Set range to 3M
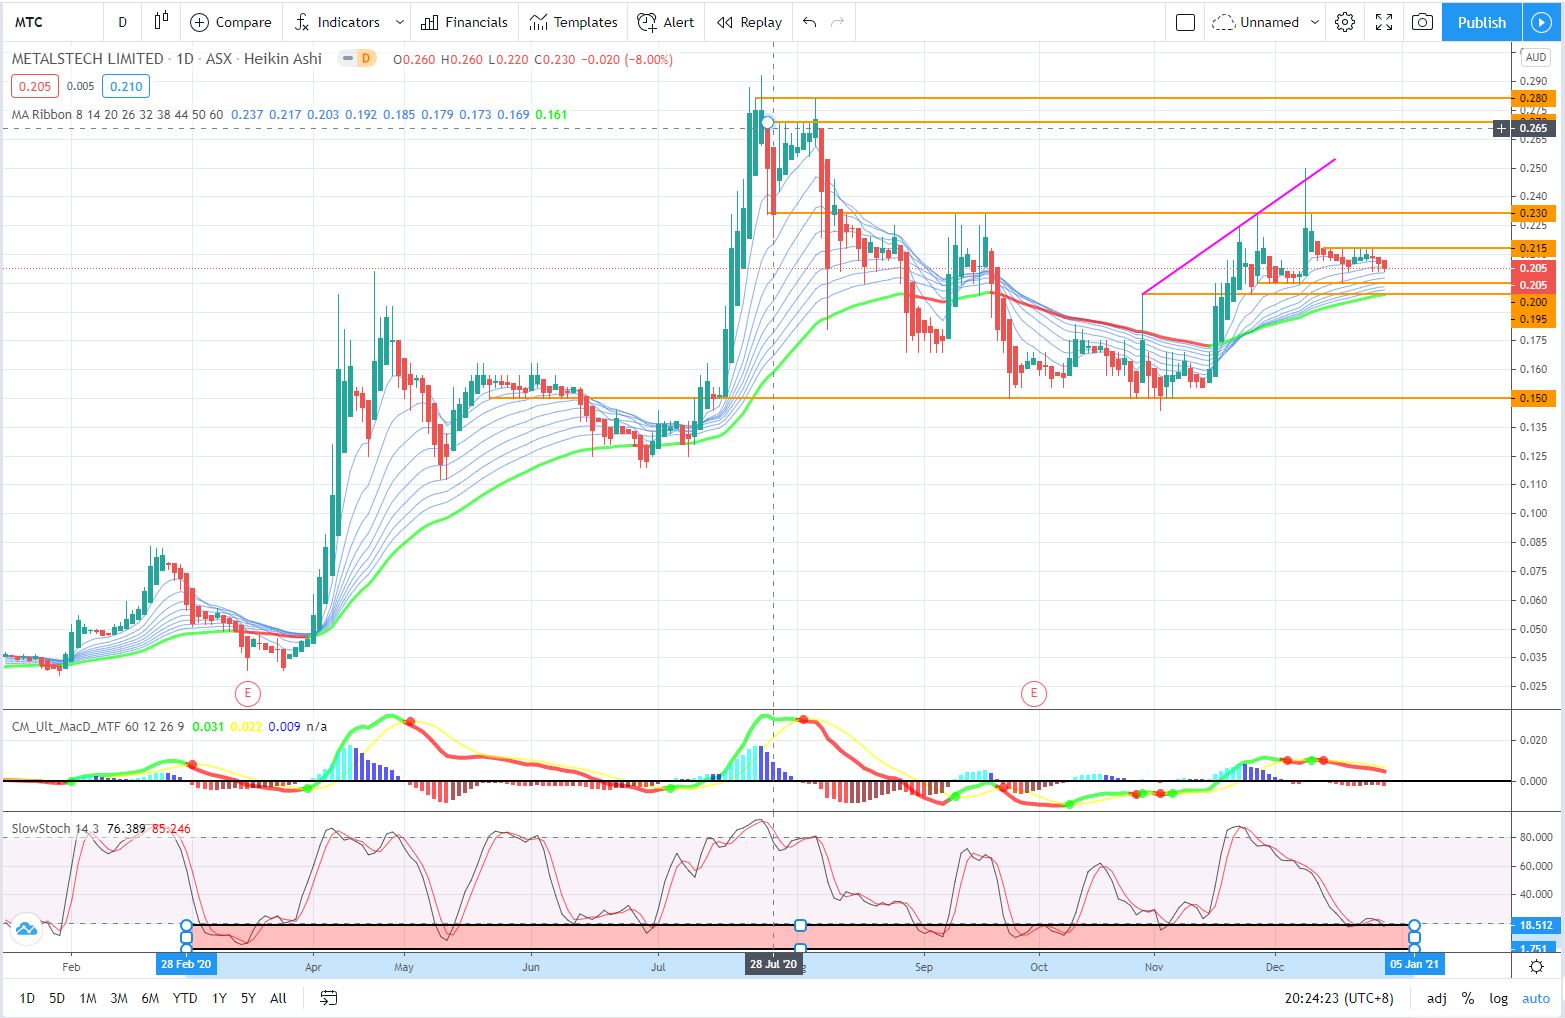1565x1018 pixels. tap(118, 998)
